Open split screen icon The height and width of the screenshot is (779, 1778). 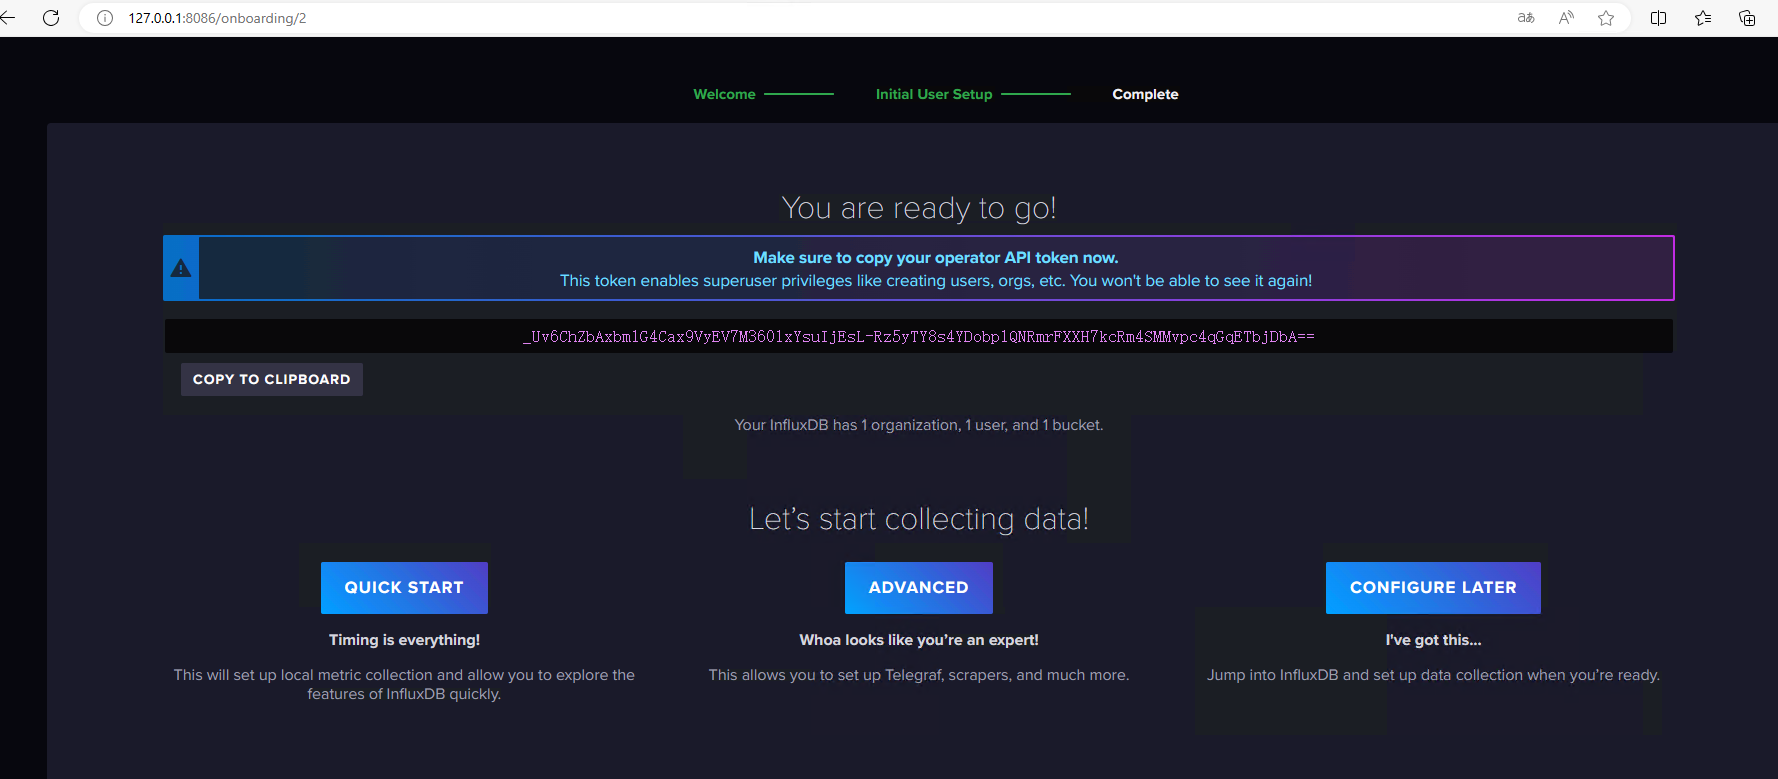1658,18
